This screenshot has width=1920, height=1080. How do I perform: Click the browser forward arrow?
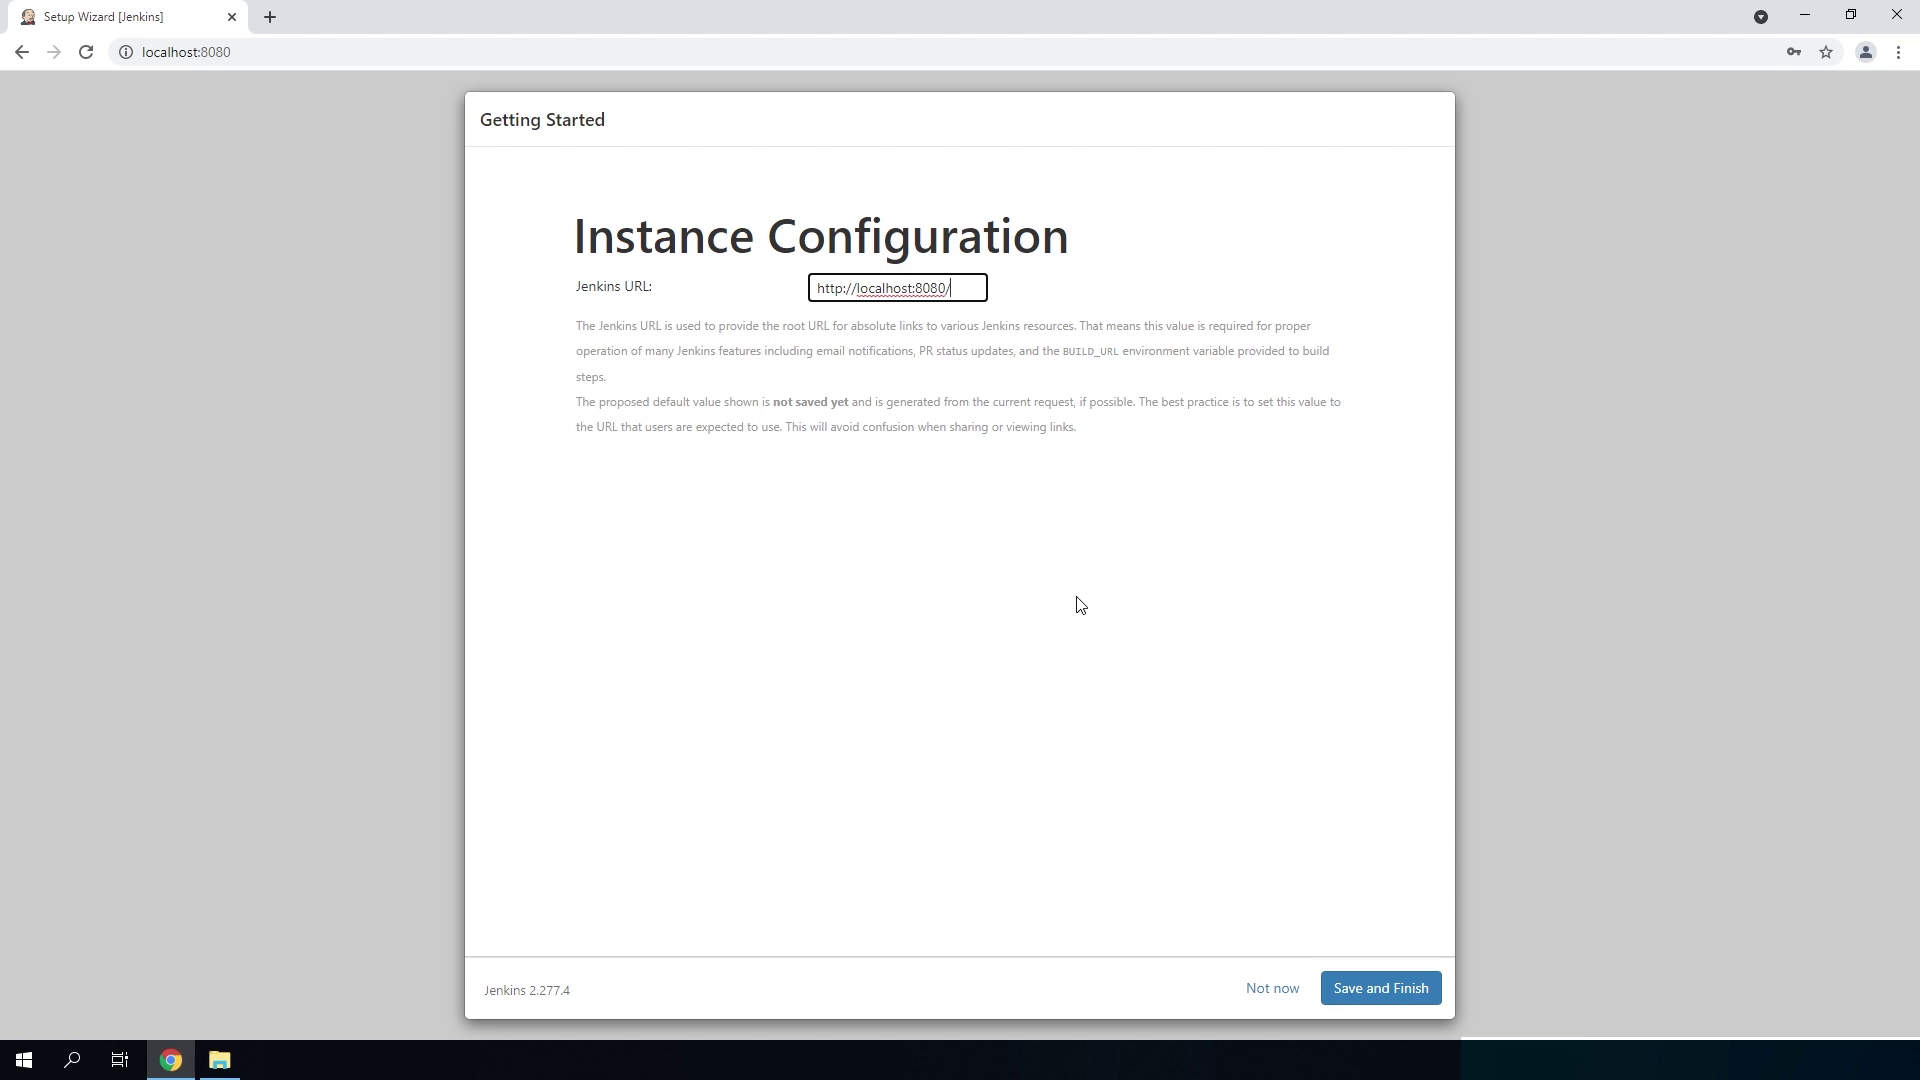point(54,52)
